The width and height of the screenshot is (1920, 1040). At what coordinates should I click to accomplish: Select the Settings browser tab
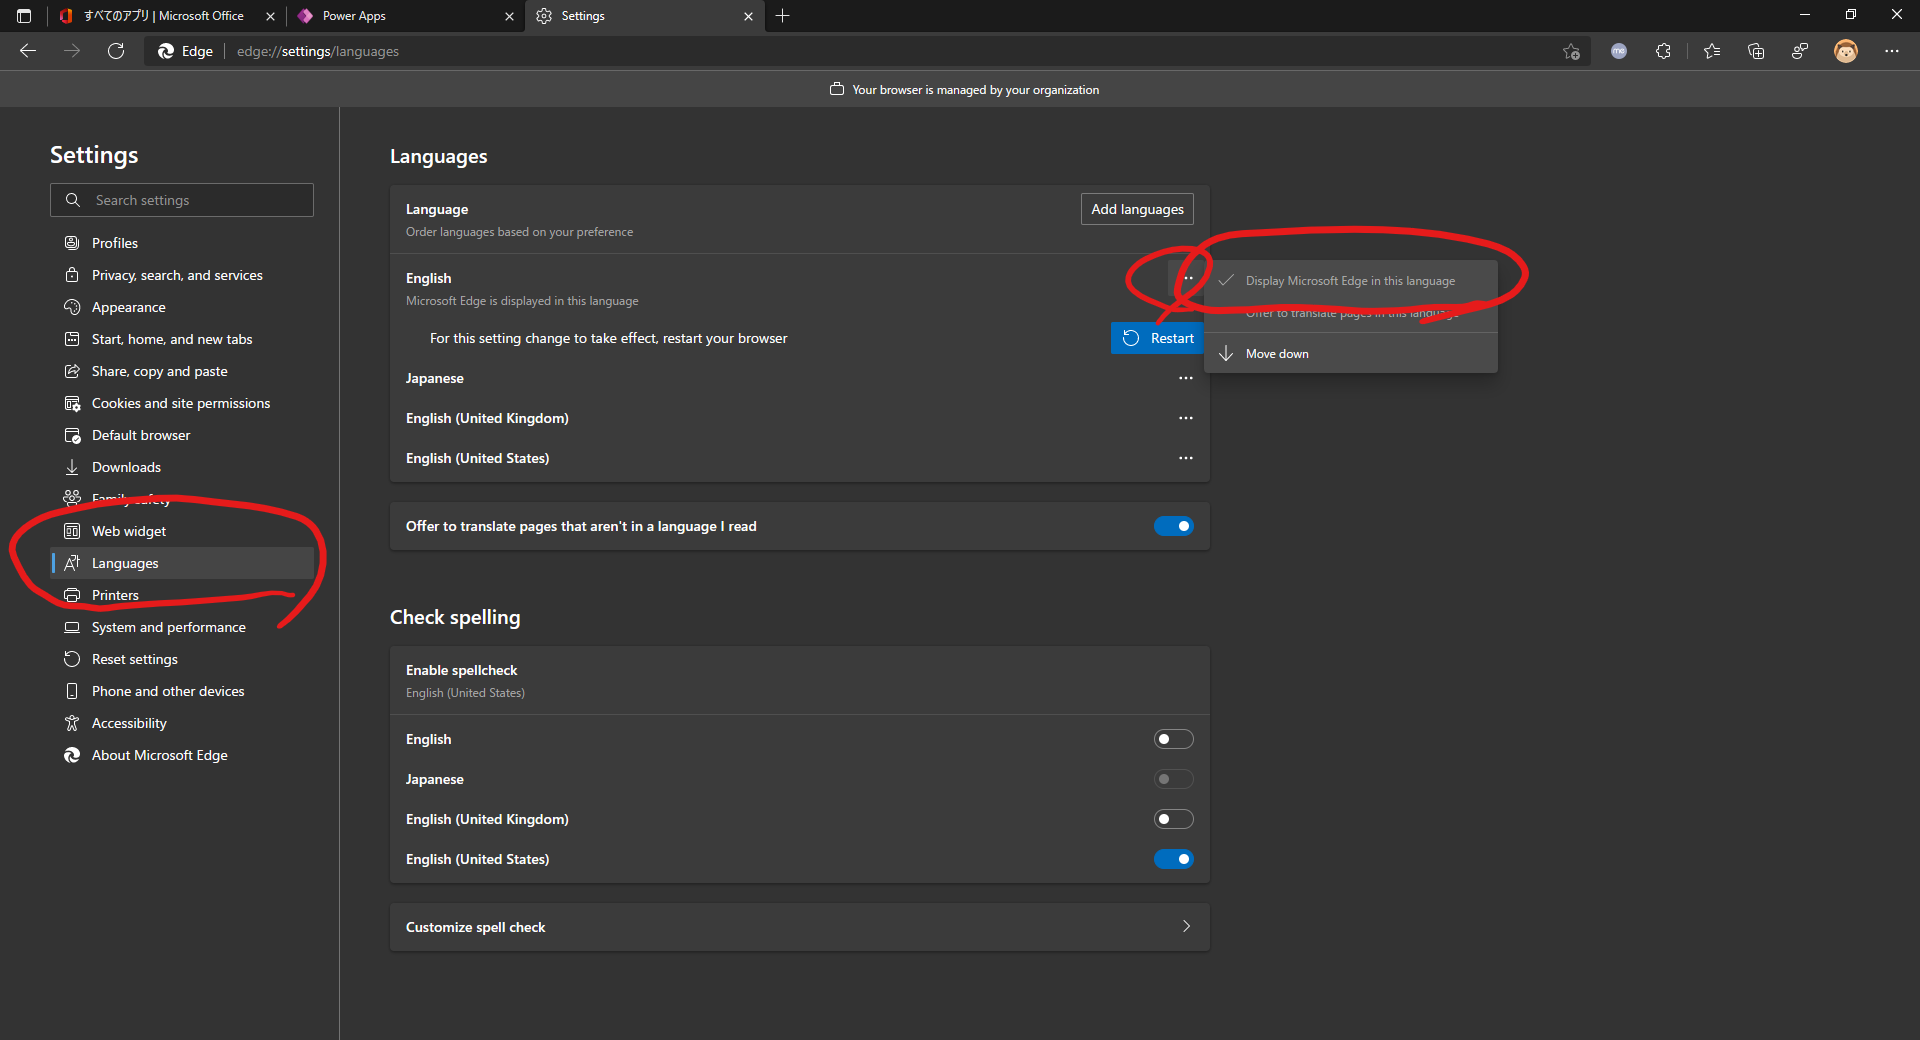[x=645, y=16]
